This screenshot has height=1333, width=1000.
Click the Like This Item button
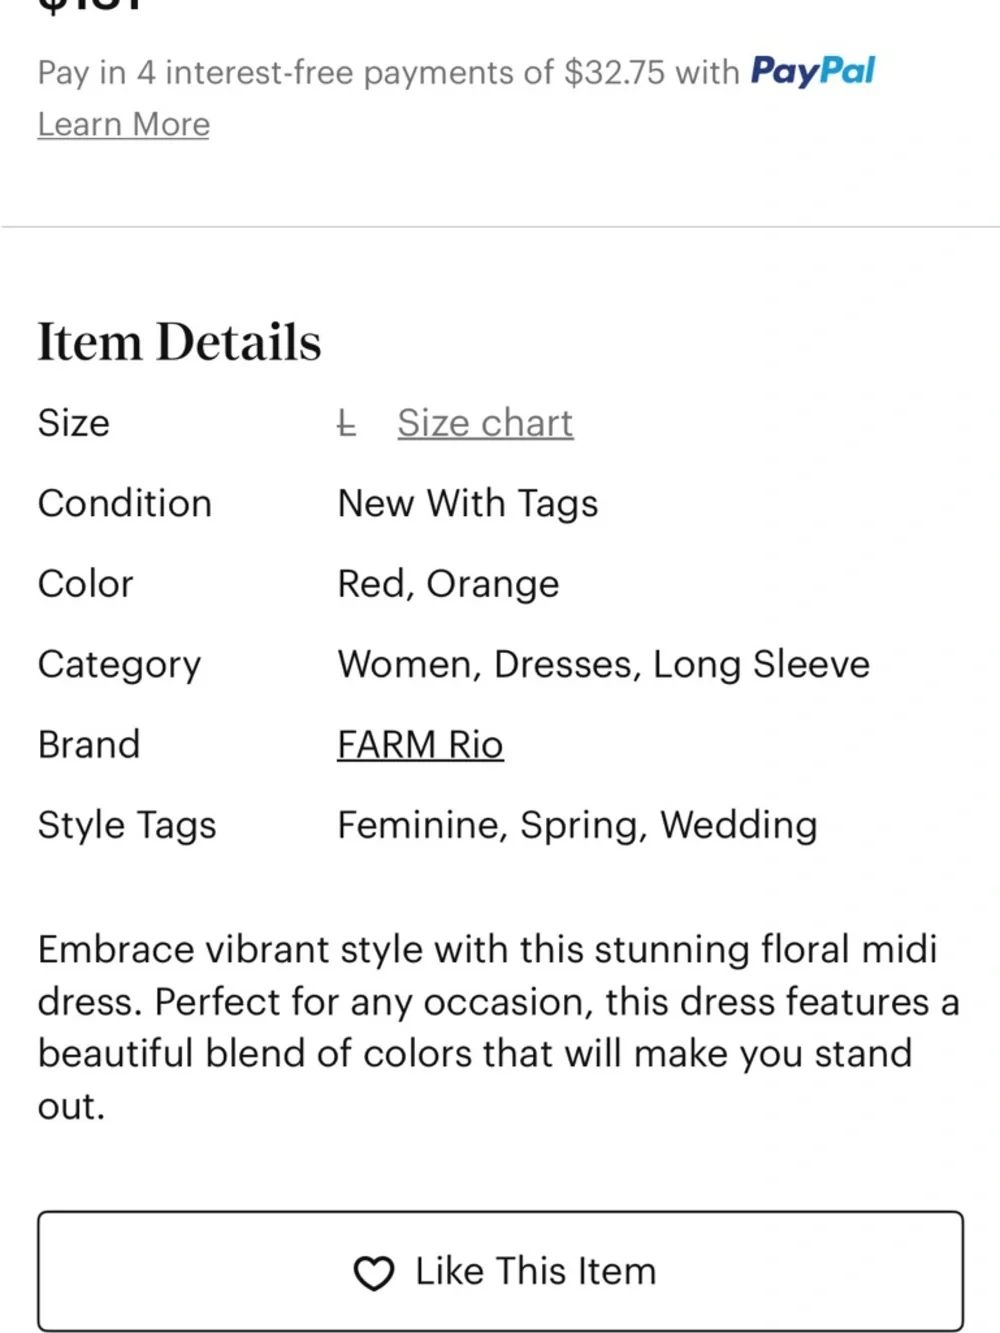(500, 1271)
